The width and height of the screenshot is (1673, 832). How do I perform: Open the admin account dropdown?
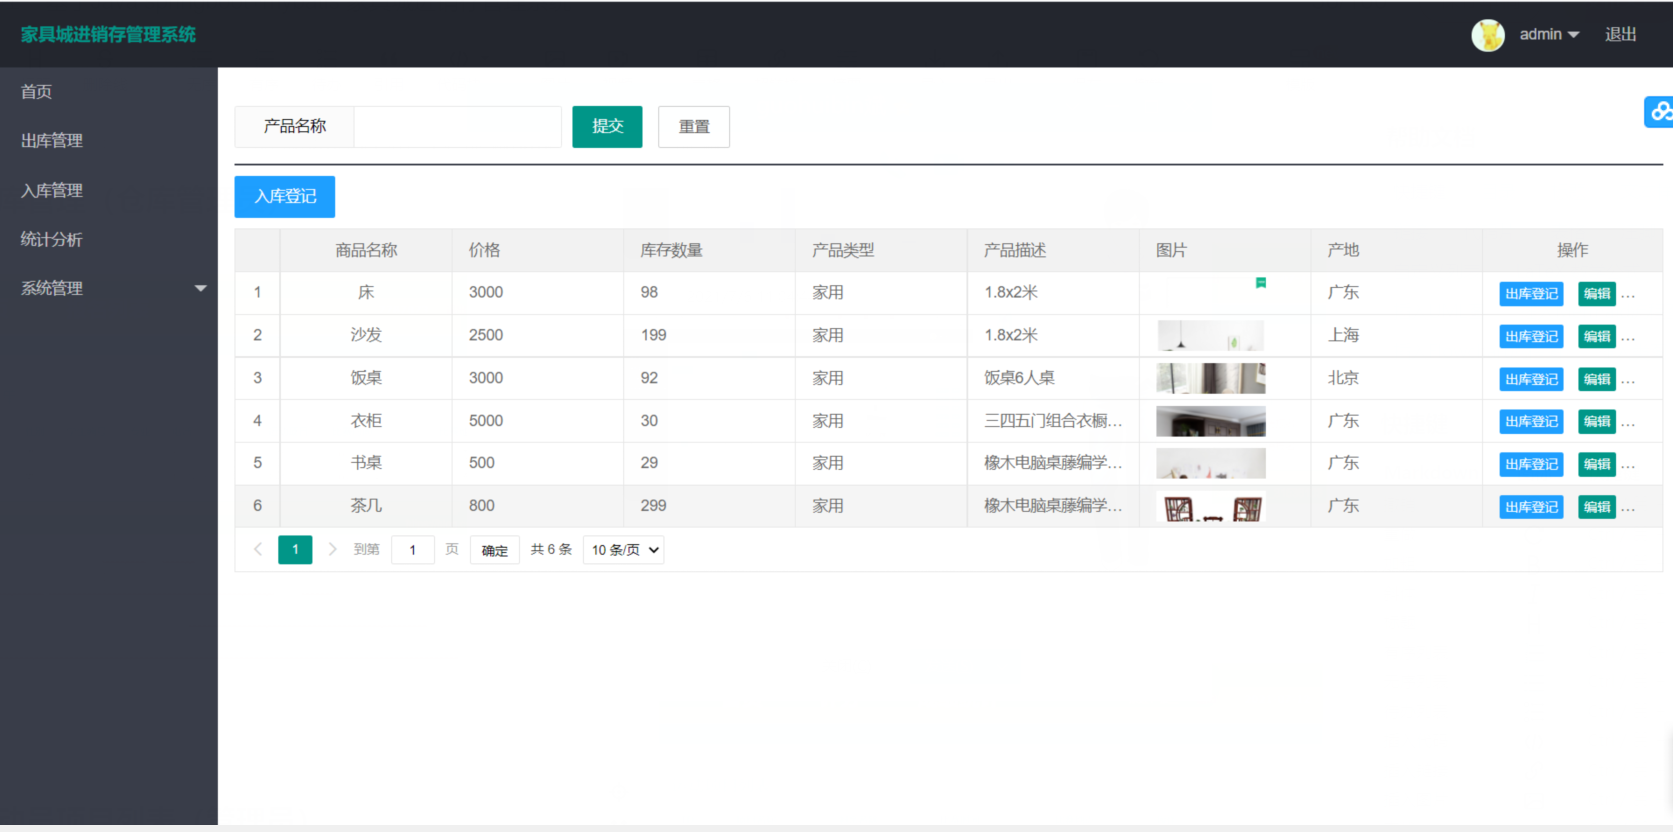point(1549,34)
